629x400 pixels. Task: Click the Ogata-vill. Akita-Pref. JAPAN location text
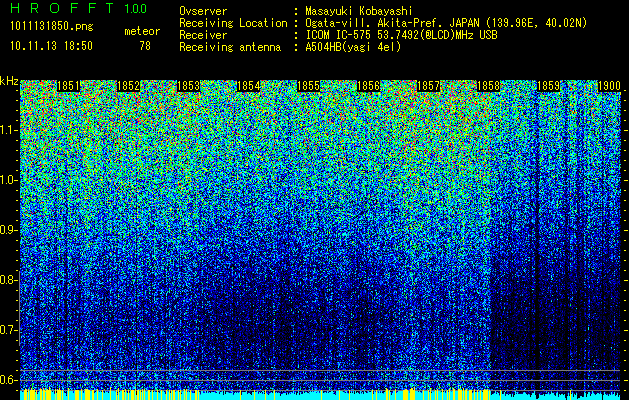pyautogui.click(x=446, y=23)
